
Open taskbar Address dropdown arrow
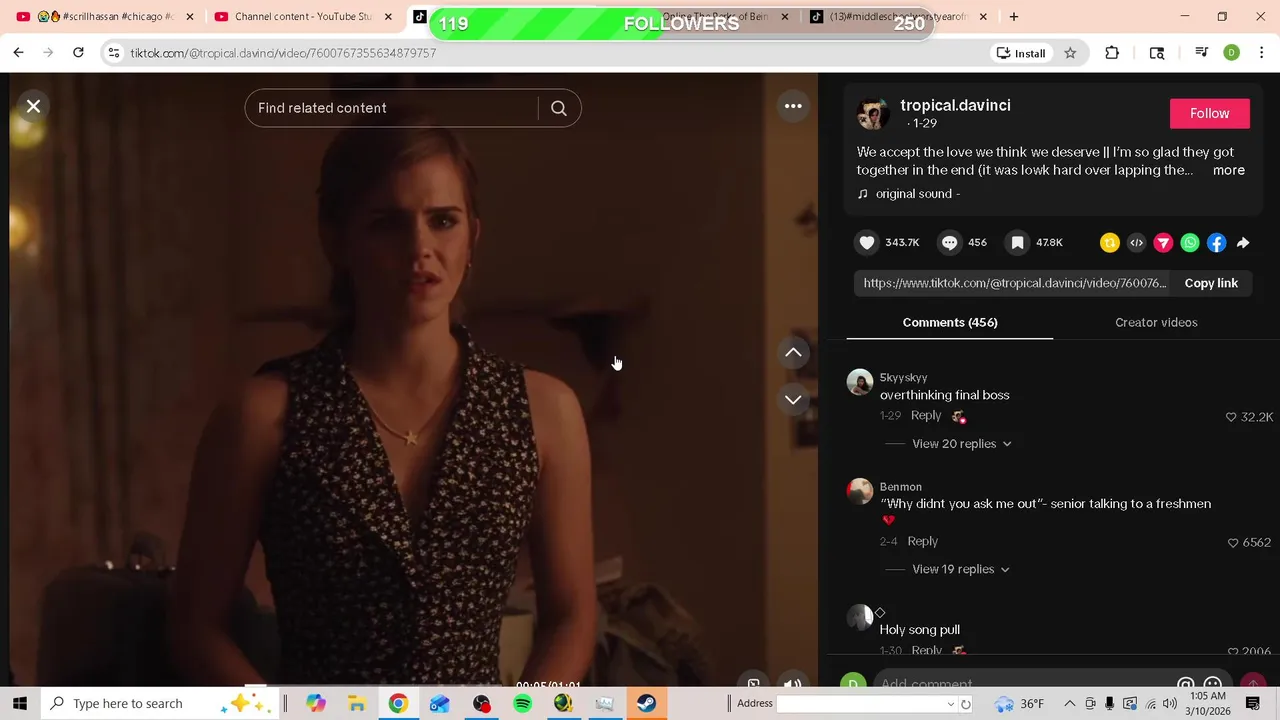[x=950, y=704]
